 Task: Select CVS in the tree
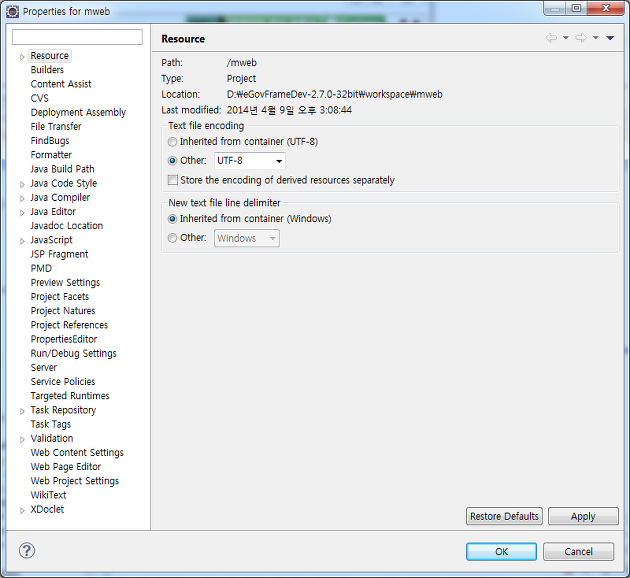coord(39,98)
